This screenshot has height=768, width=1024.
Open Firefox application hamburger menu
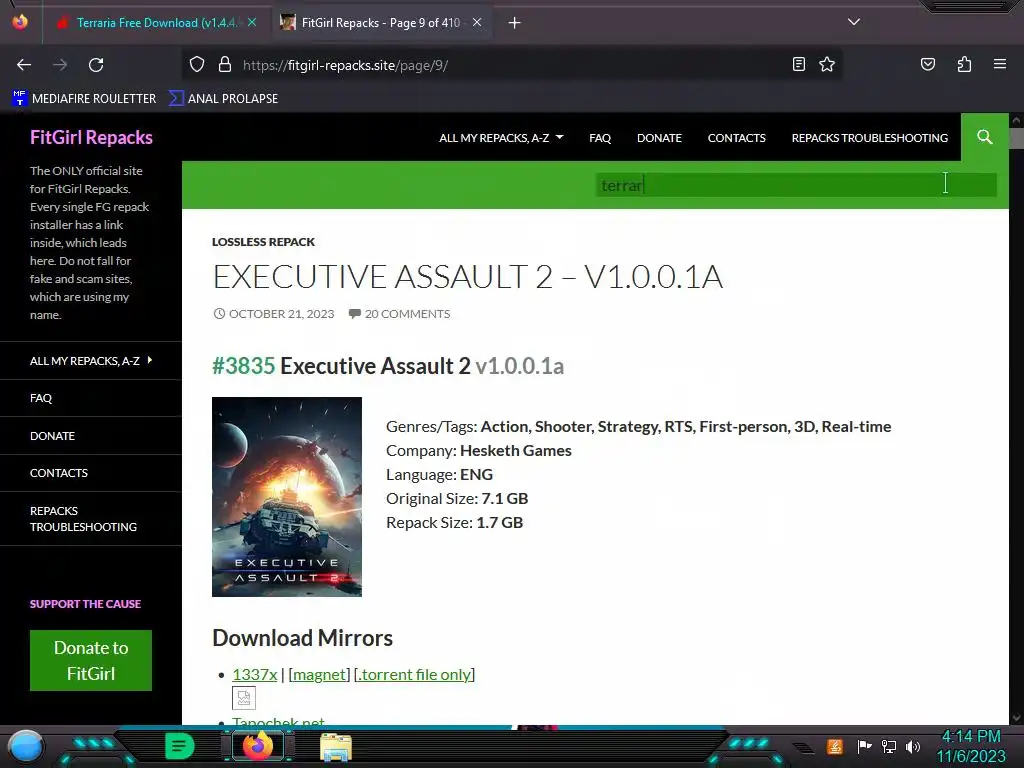(1000, 64)
